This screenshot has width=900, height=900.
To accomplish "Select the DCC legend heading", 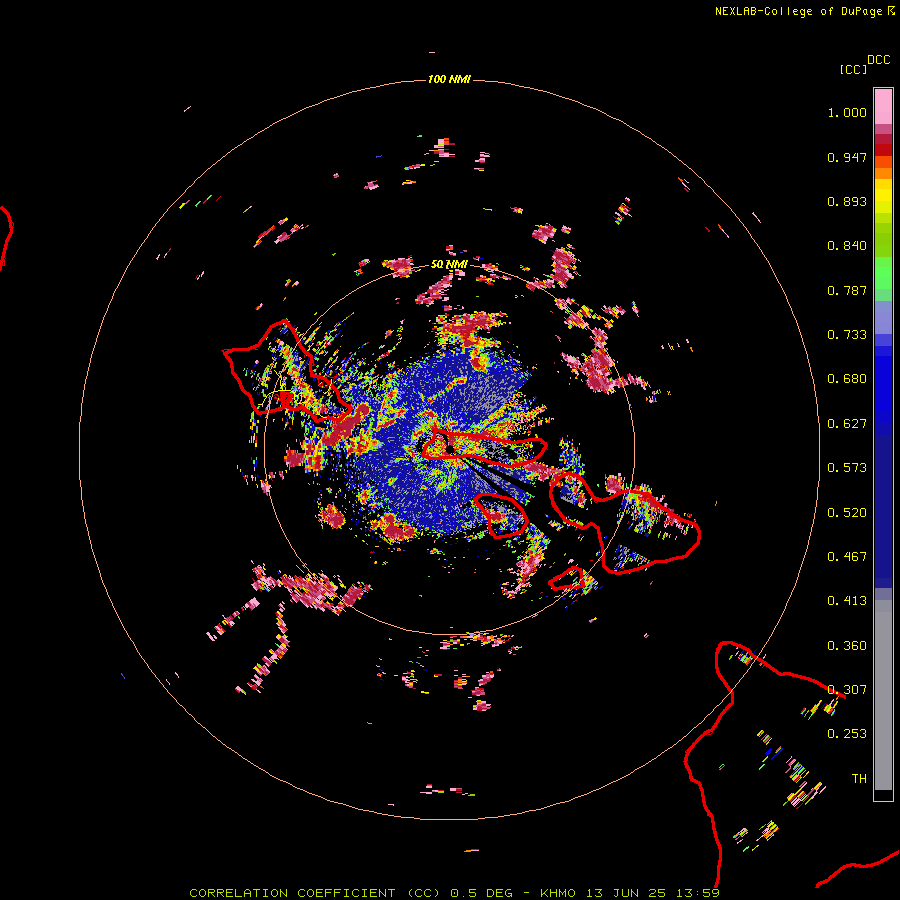I will point(878,60).
